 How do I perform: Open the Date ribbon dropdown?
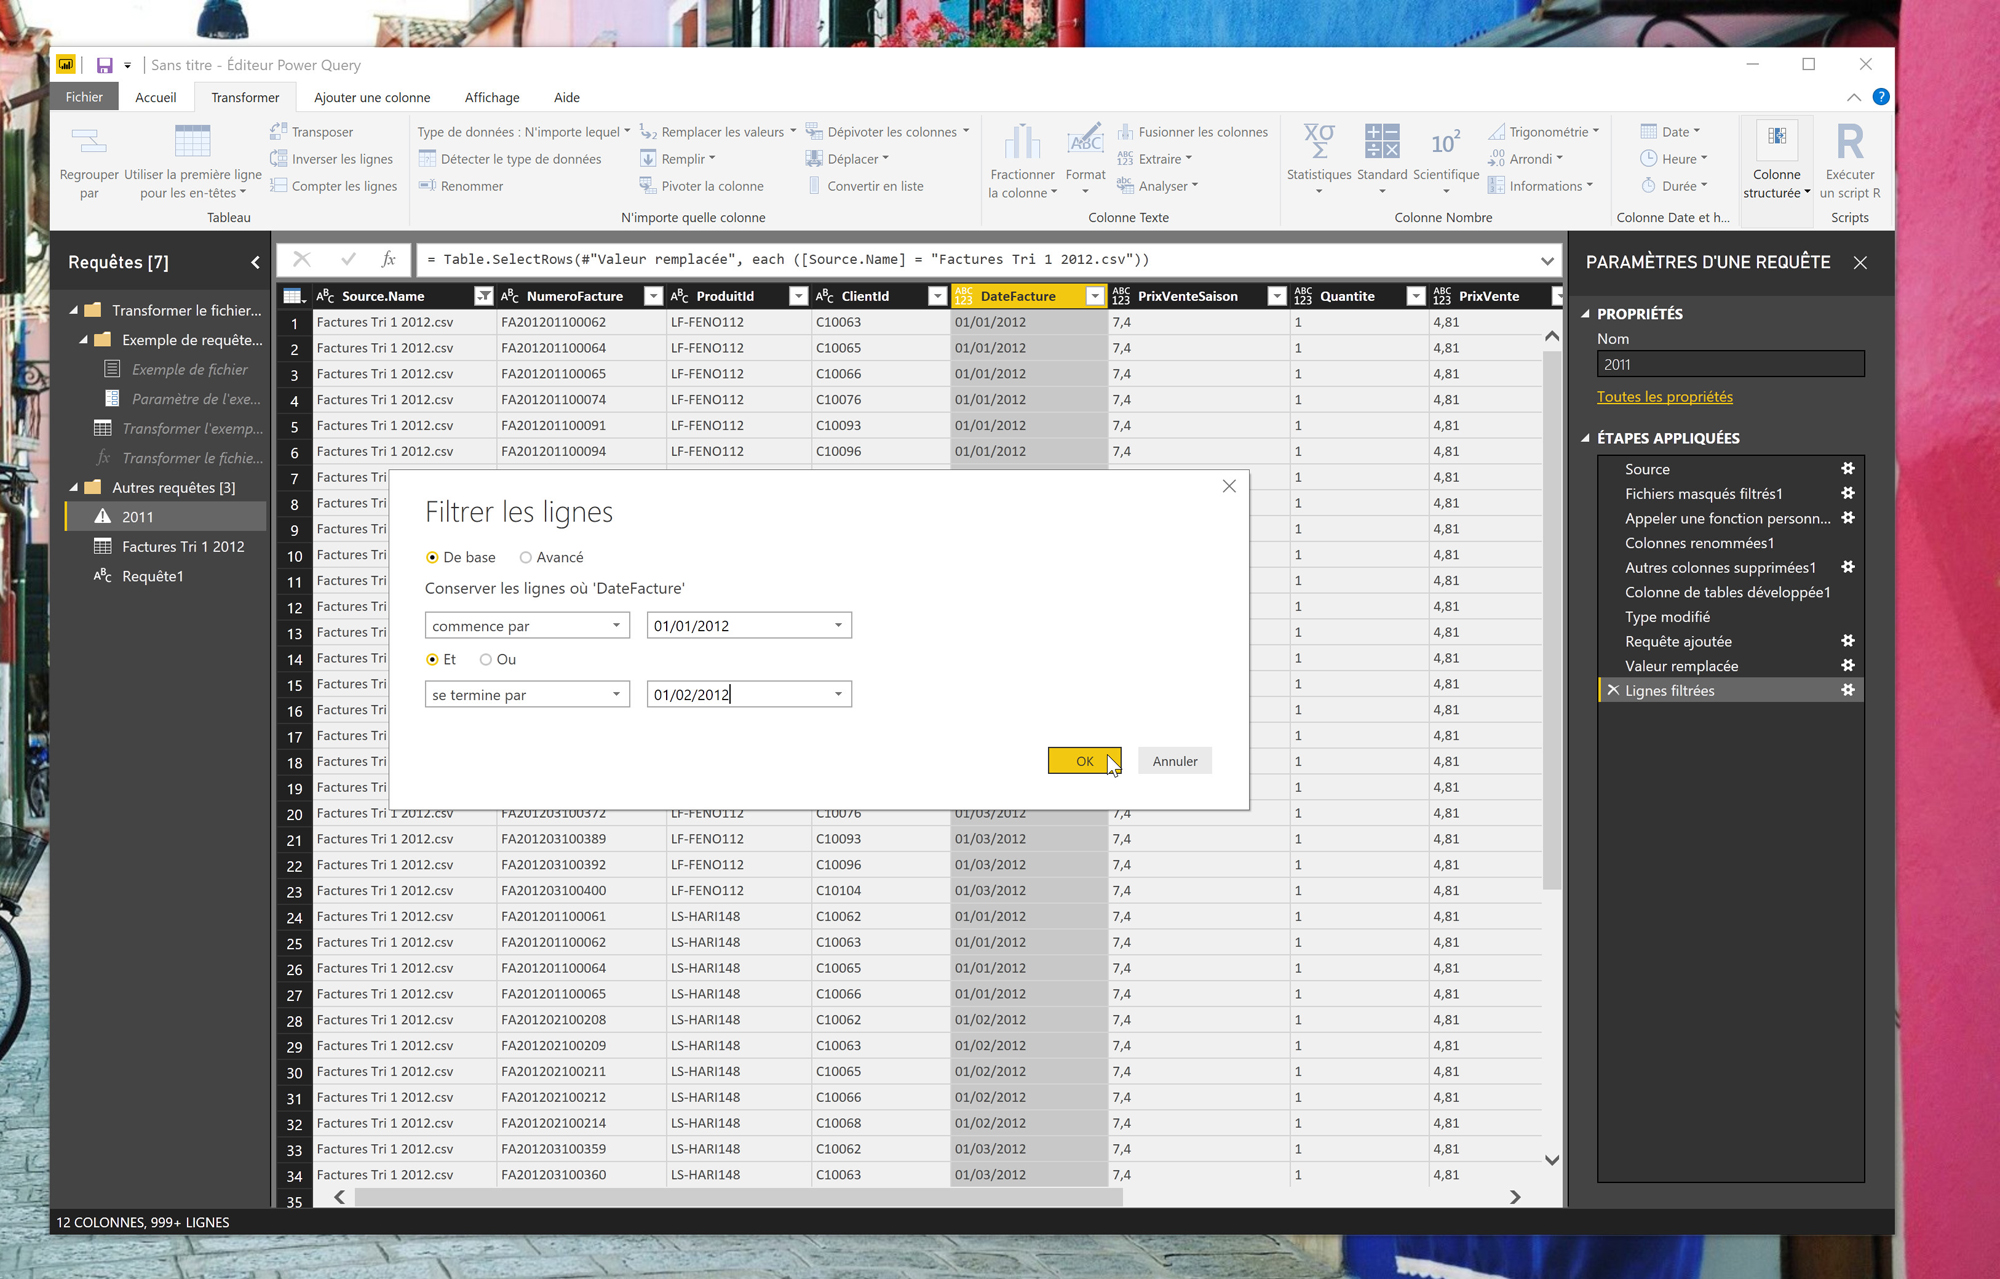1671,131
